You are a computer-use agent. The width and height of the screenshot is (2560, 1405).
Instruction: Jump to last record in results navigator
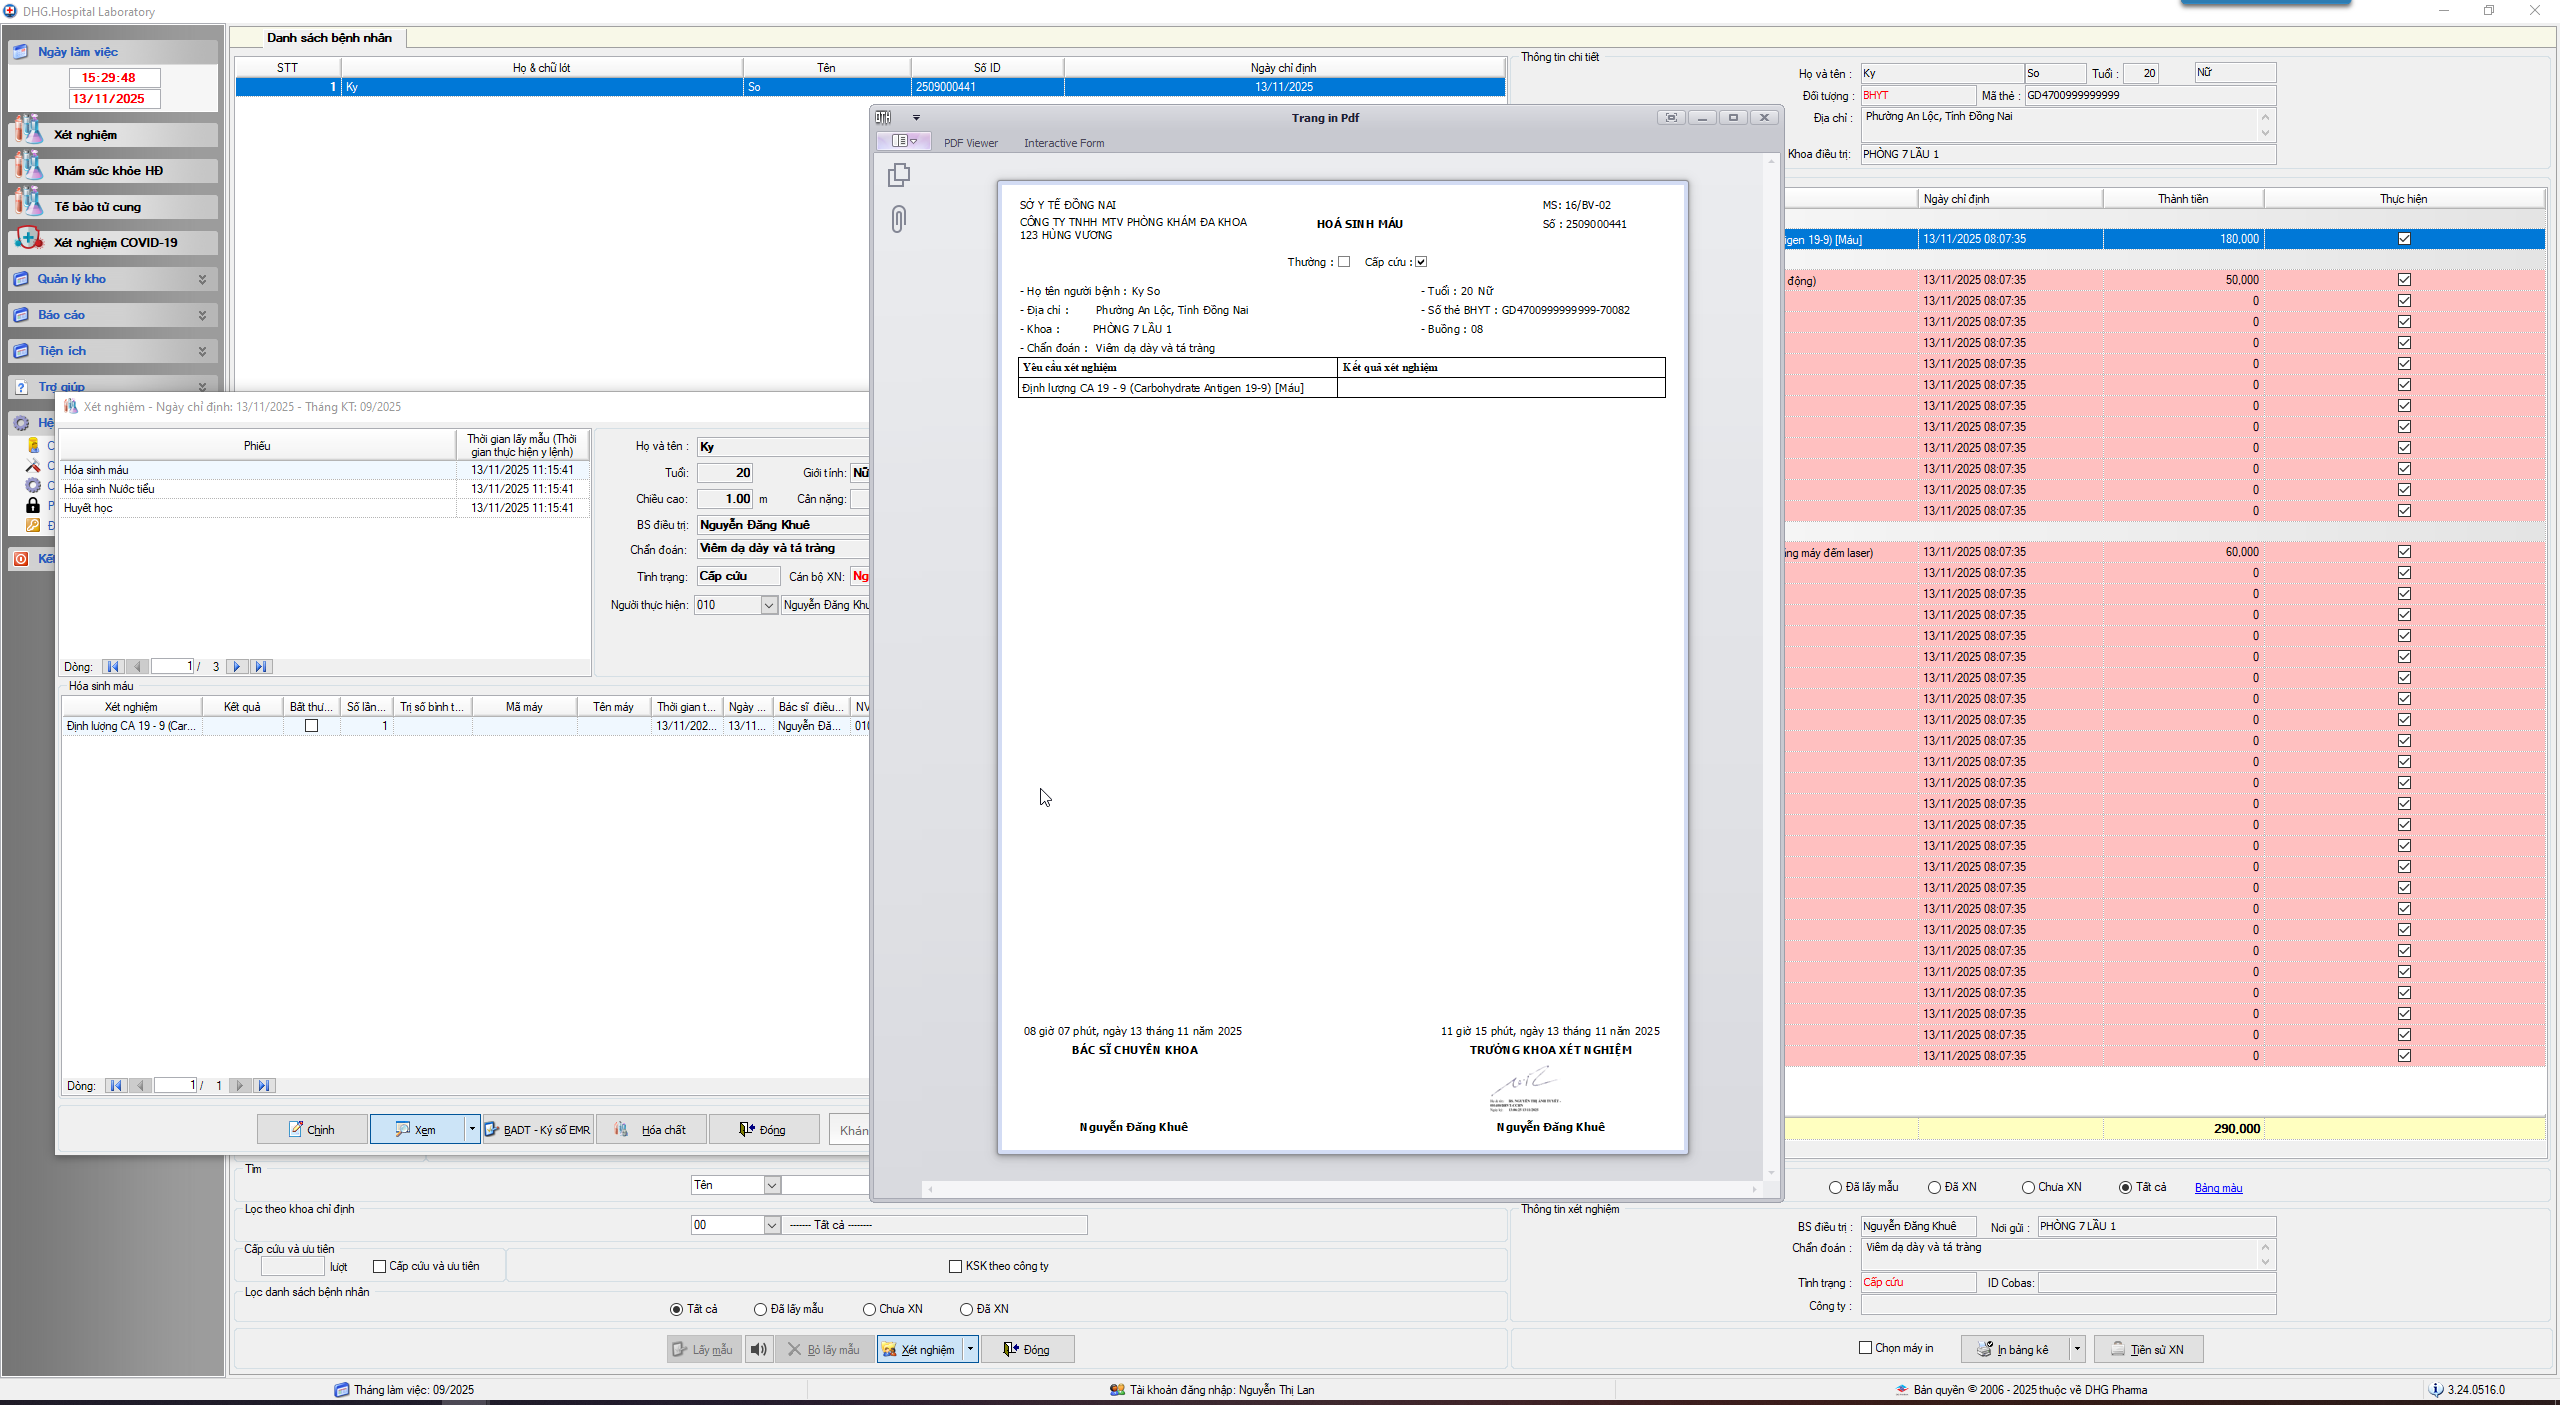click(x=264, y=1085)
